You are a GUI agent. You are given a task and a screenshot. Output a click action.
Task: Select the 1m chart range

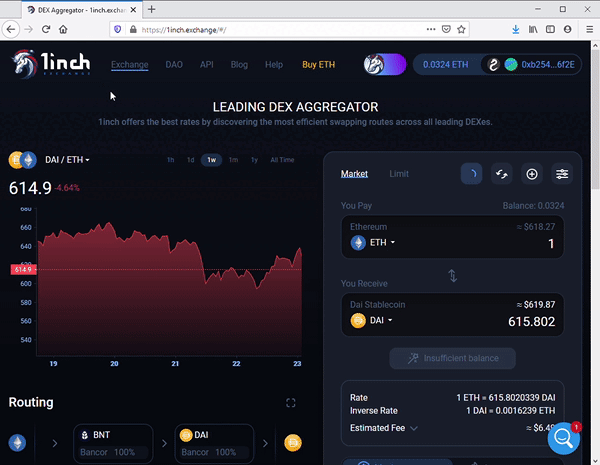pyautogui.click(x=233, y=160)
